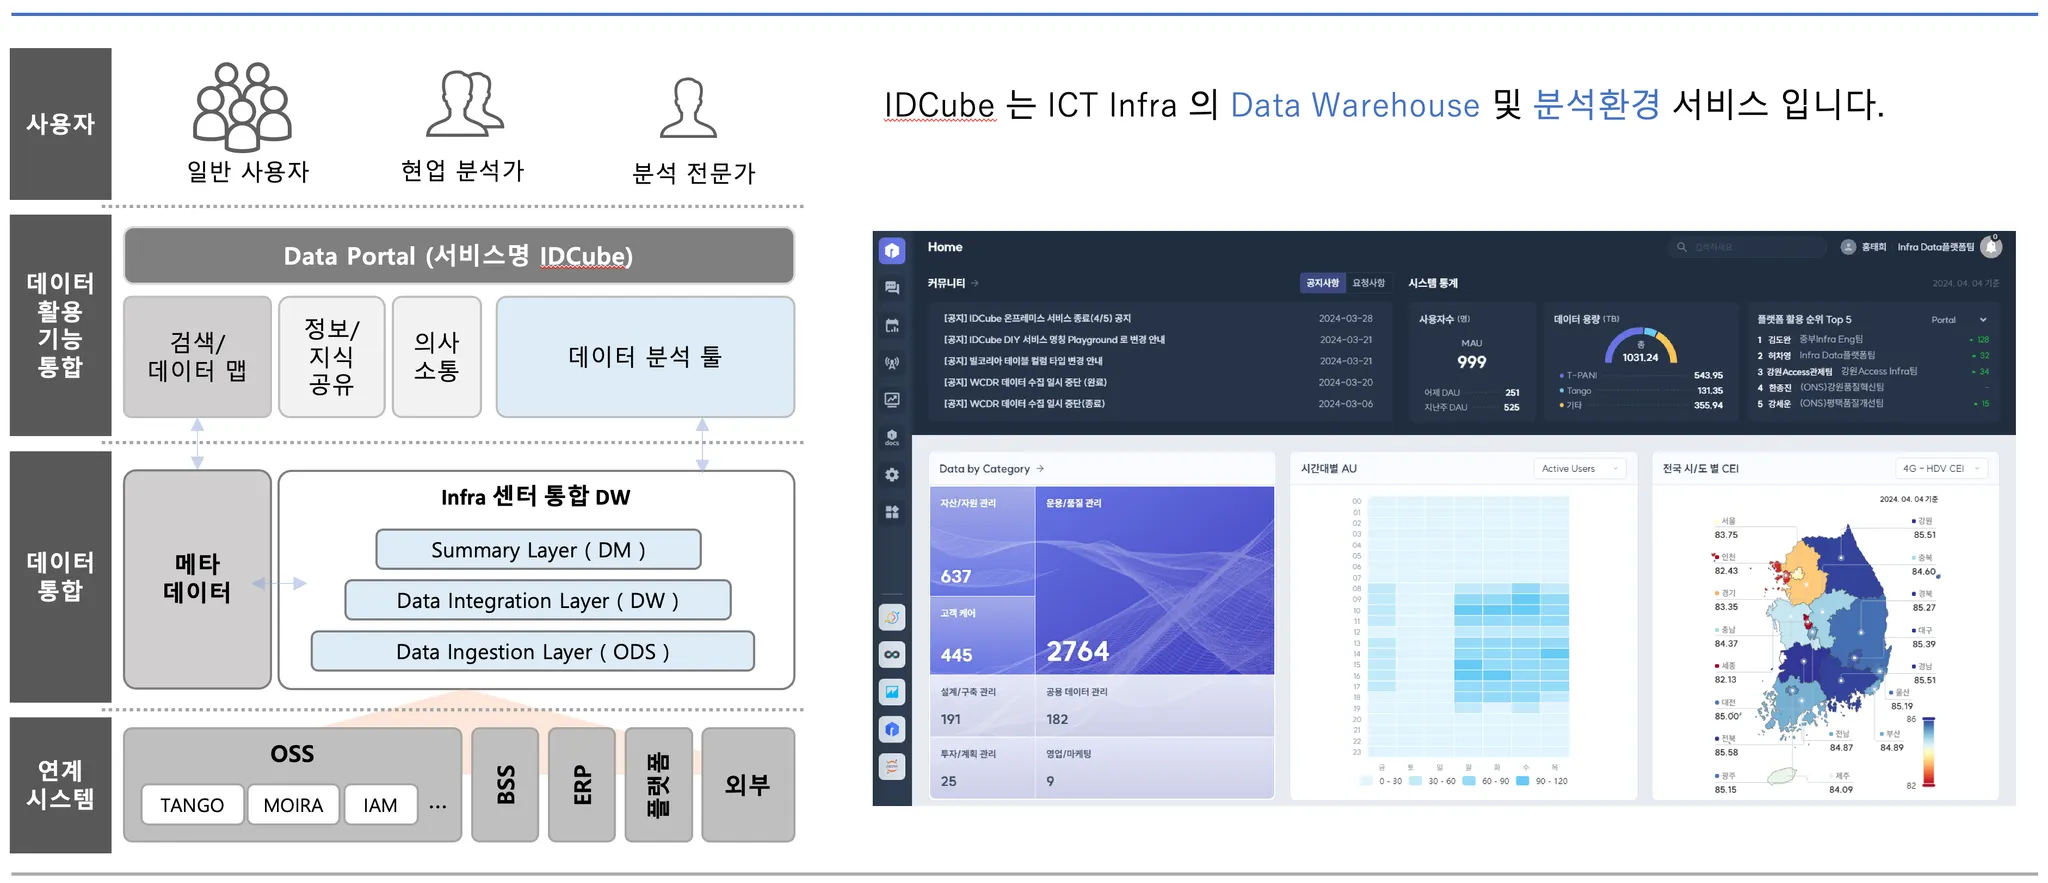Image resolution: width=2048 pixels, height=883 pixels.
Task: Open the antenna tower sidebar icon
Action: click(x=892, y=363)
